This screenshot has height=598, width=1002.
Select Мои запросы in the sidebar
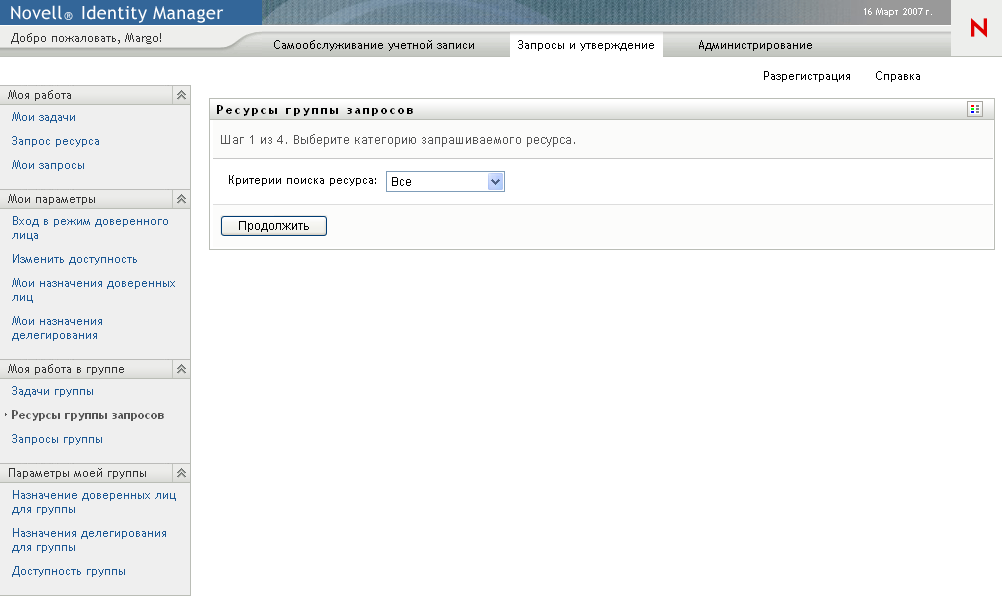47,165
